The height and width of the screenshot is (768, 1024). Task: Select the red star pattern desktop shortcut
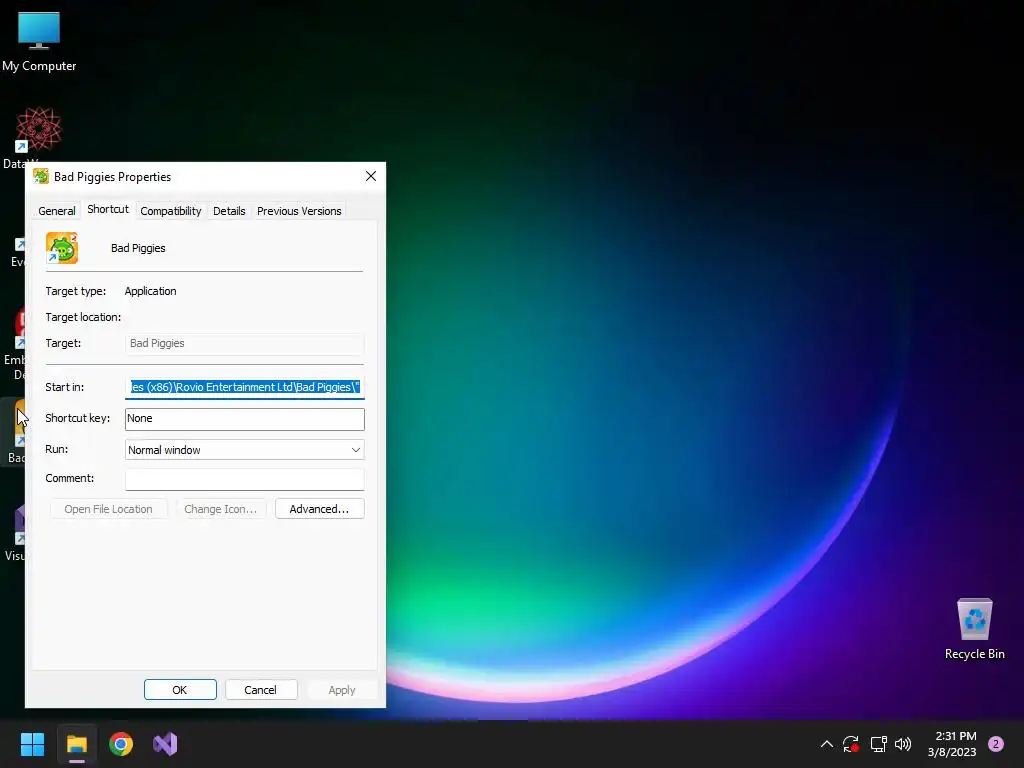39,129
